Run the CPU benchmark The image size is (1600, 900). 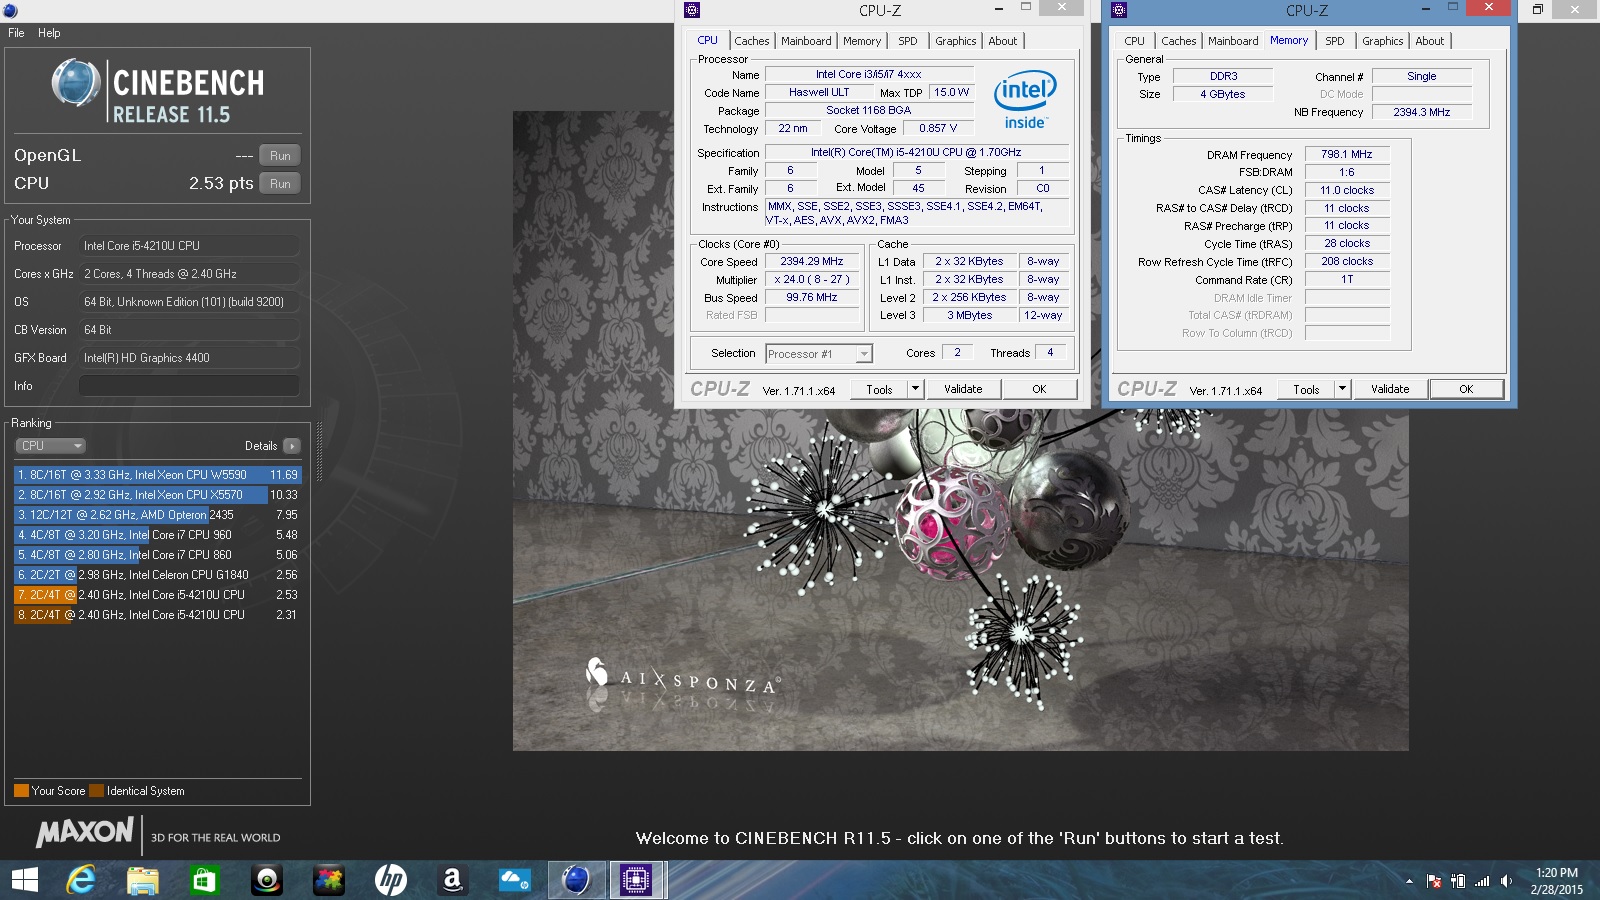tap(280, 184)
